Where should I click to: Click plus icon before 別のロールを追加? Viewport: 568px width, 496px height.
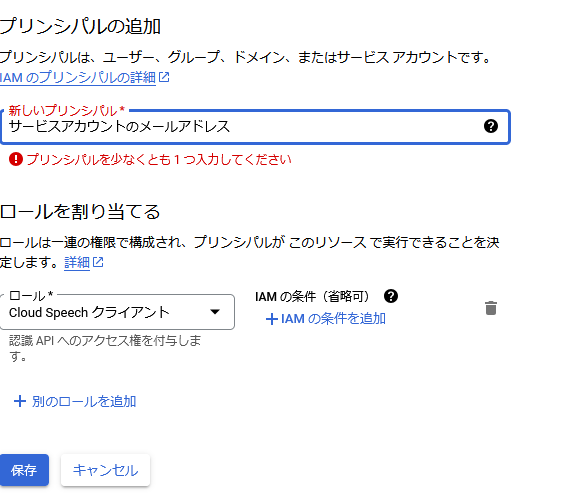20,401
